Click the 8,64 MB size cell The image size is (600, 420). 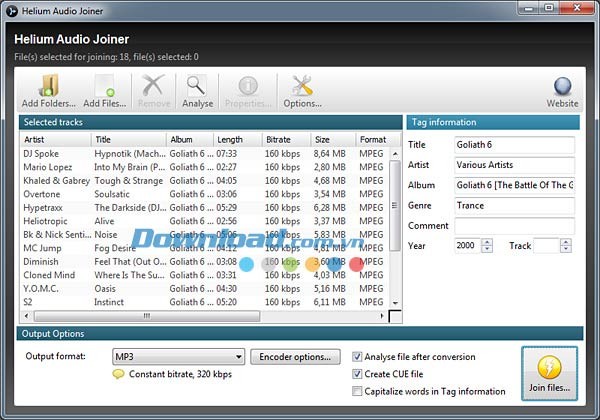(329, 154)
